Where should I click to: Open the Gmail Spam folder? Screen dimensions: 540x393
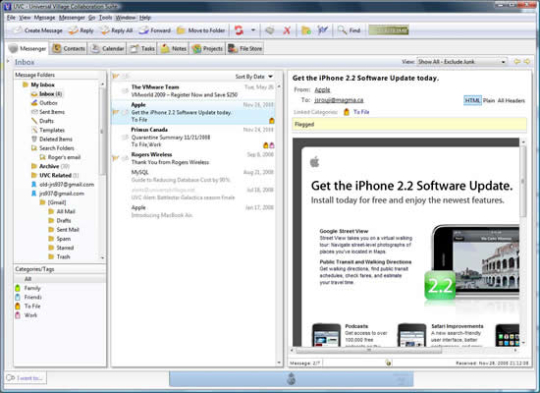pyautogui.click(x=60, y=239)
